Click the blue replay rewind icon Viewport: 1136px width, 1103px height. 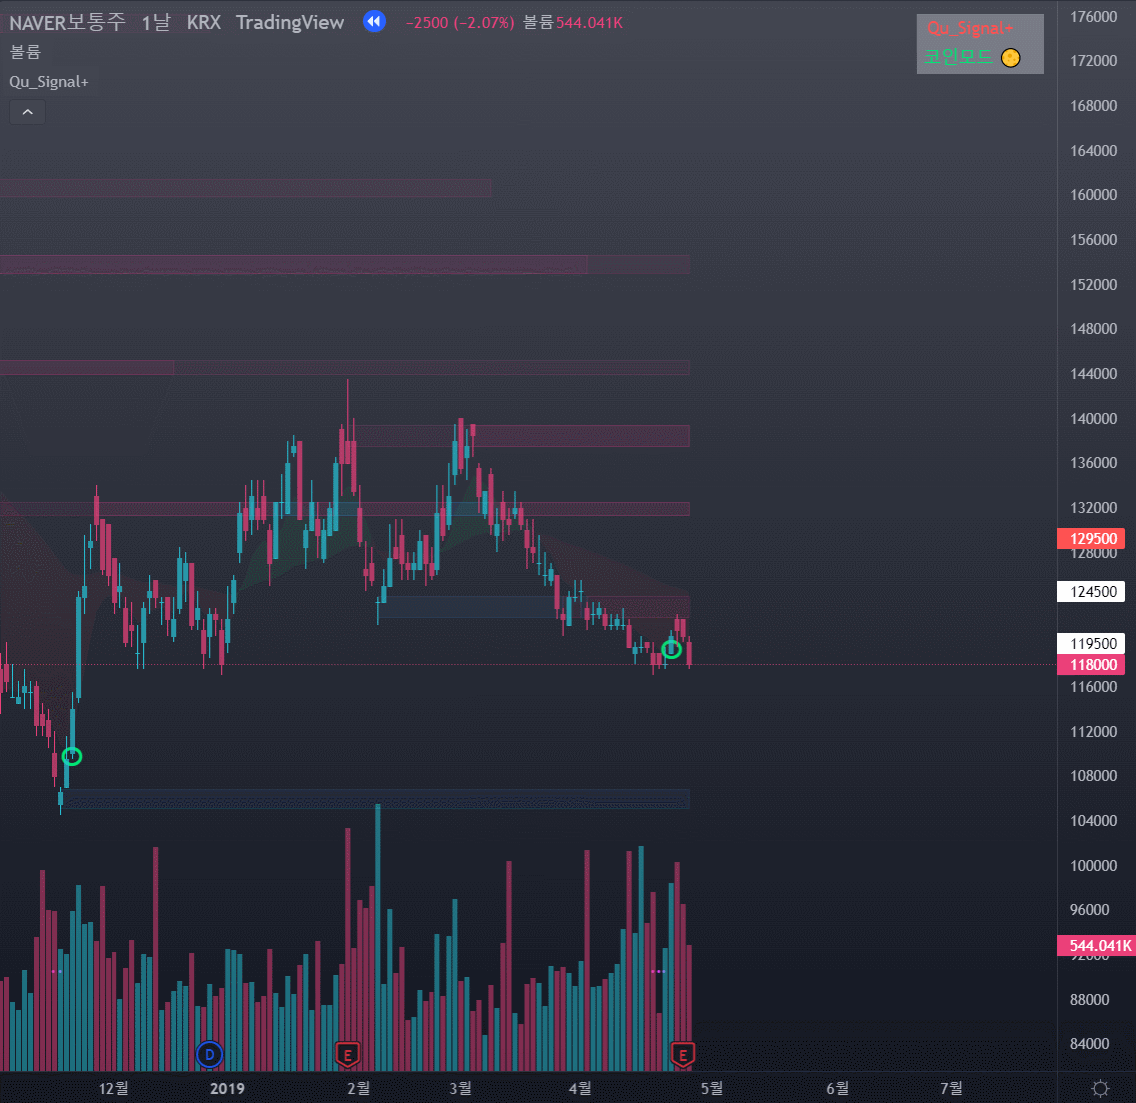pos(374,22)
